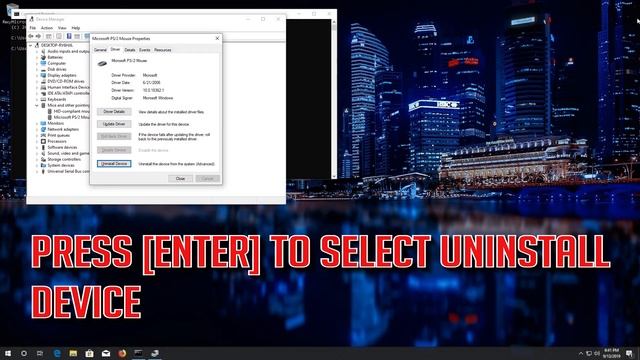The height and width of the screenshot is (360, 640).
Task: Launch Firefox from the taskbar
Action: (x=122, y=353)
